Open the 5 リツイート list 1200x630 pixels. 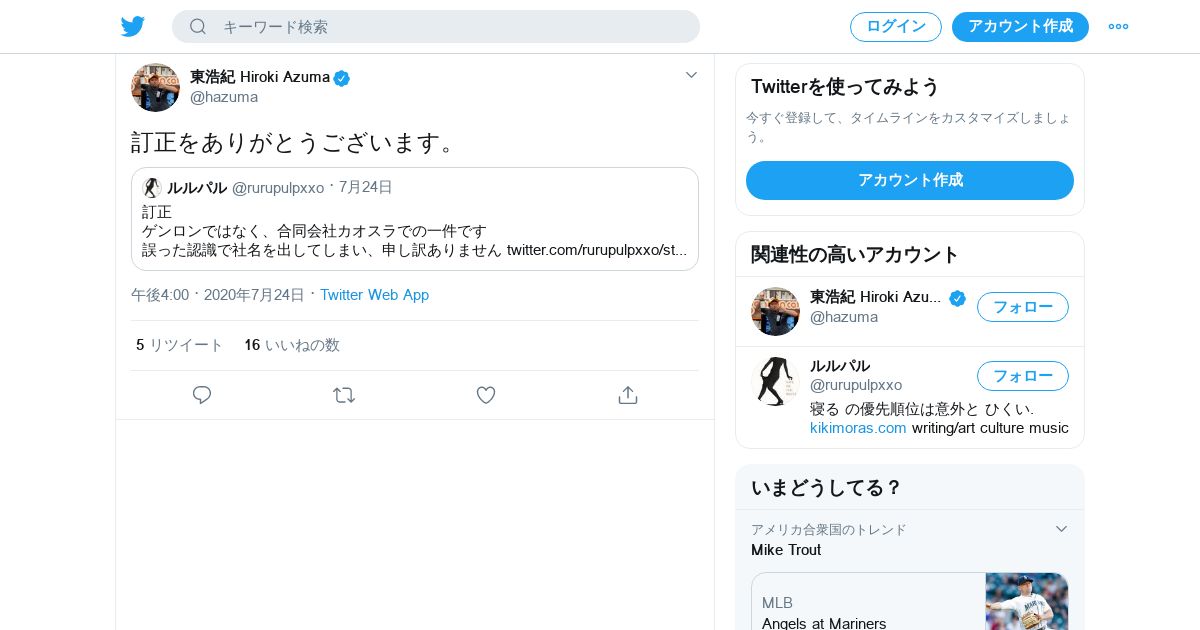180,345
